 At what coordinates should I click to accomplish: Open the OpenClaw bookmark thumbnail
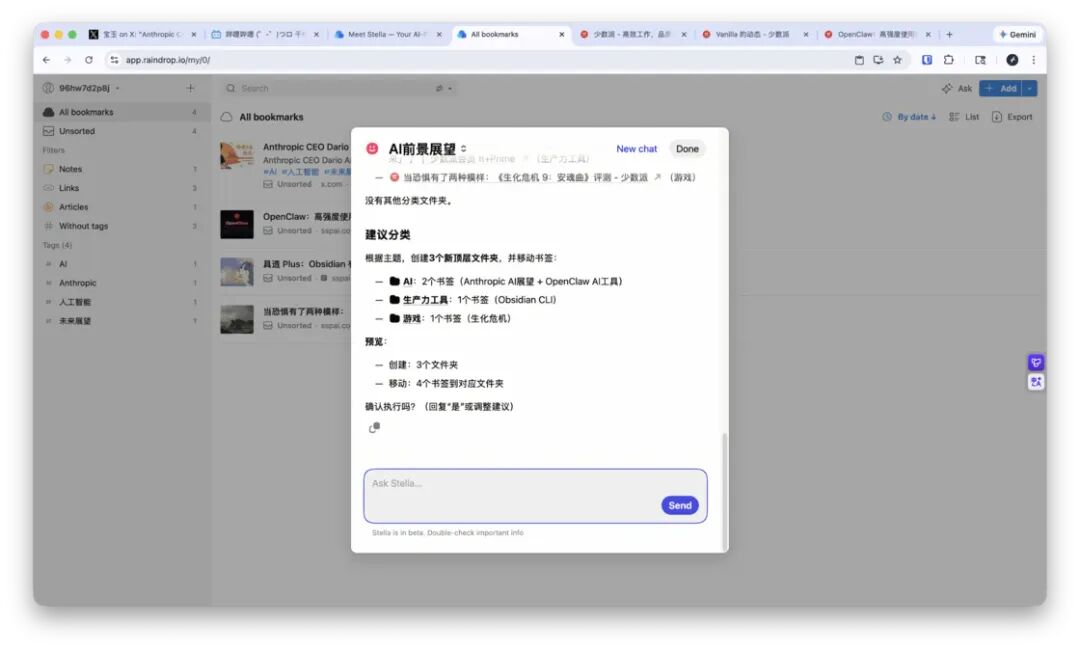pos(237,224)
